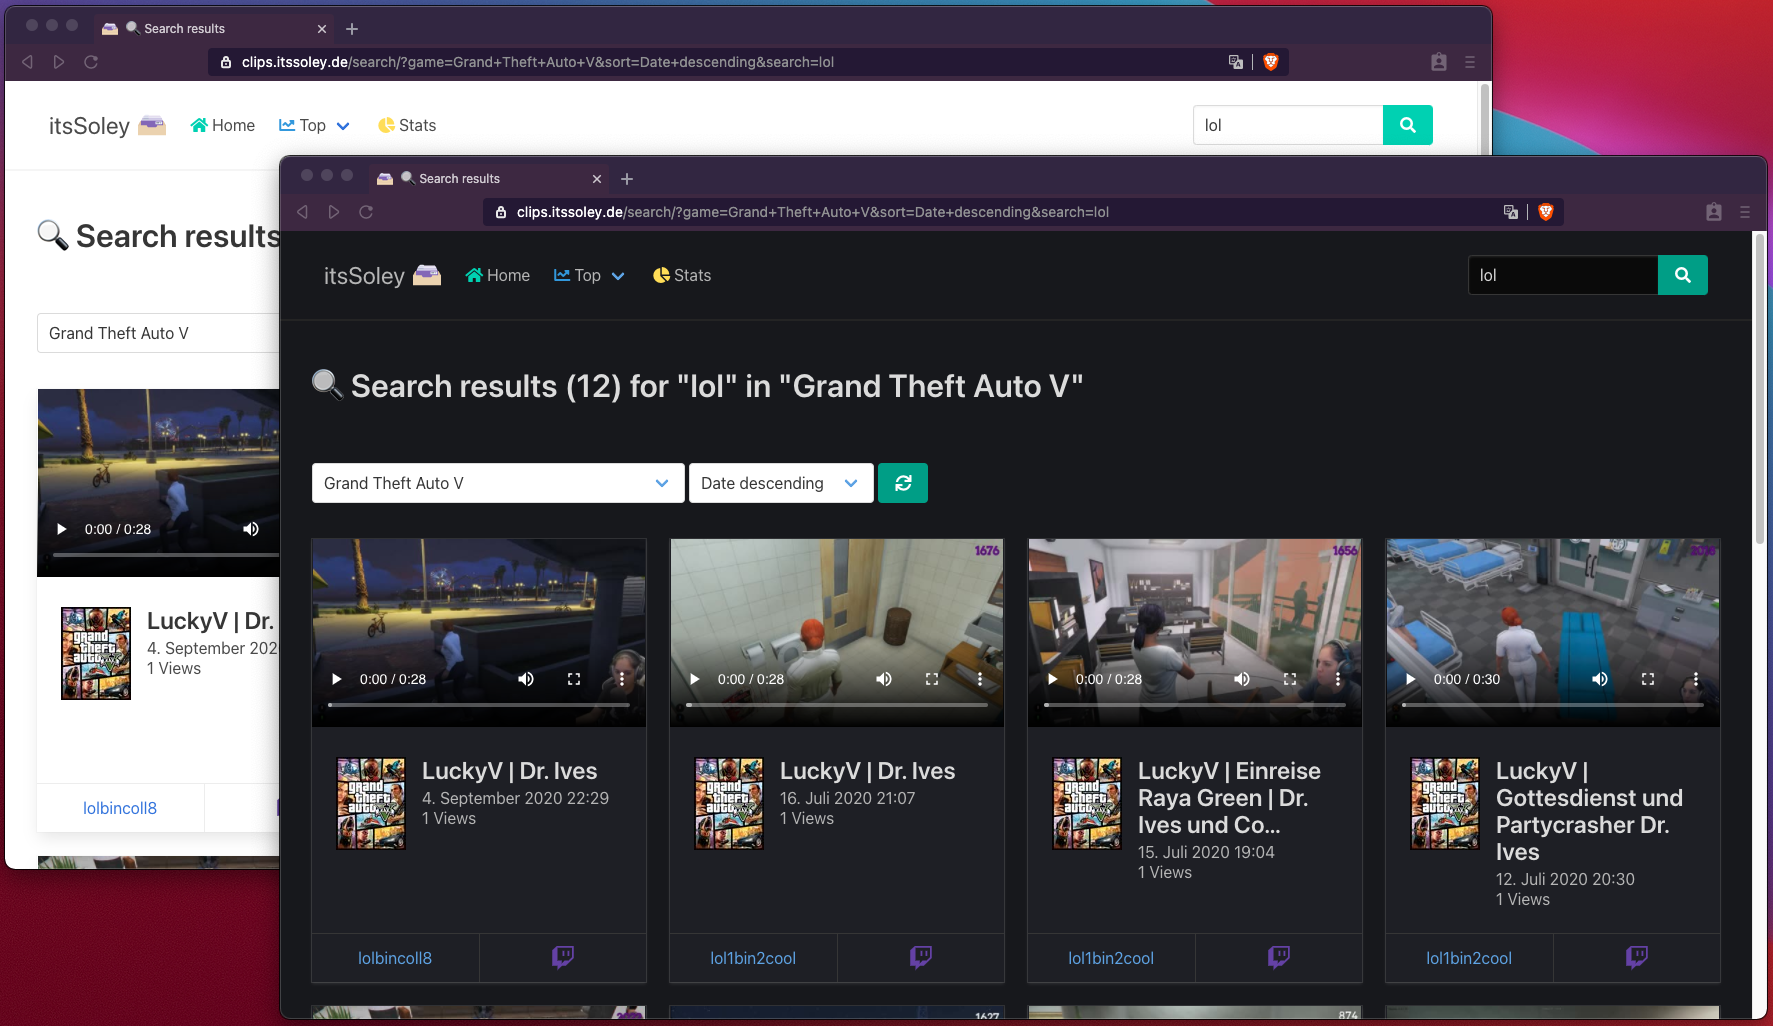The width and height of the screenshot is (1773, 1026).
Task: Play the Einreise Raya Green clip
Action: (x=1053, y=679)
